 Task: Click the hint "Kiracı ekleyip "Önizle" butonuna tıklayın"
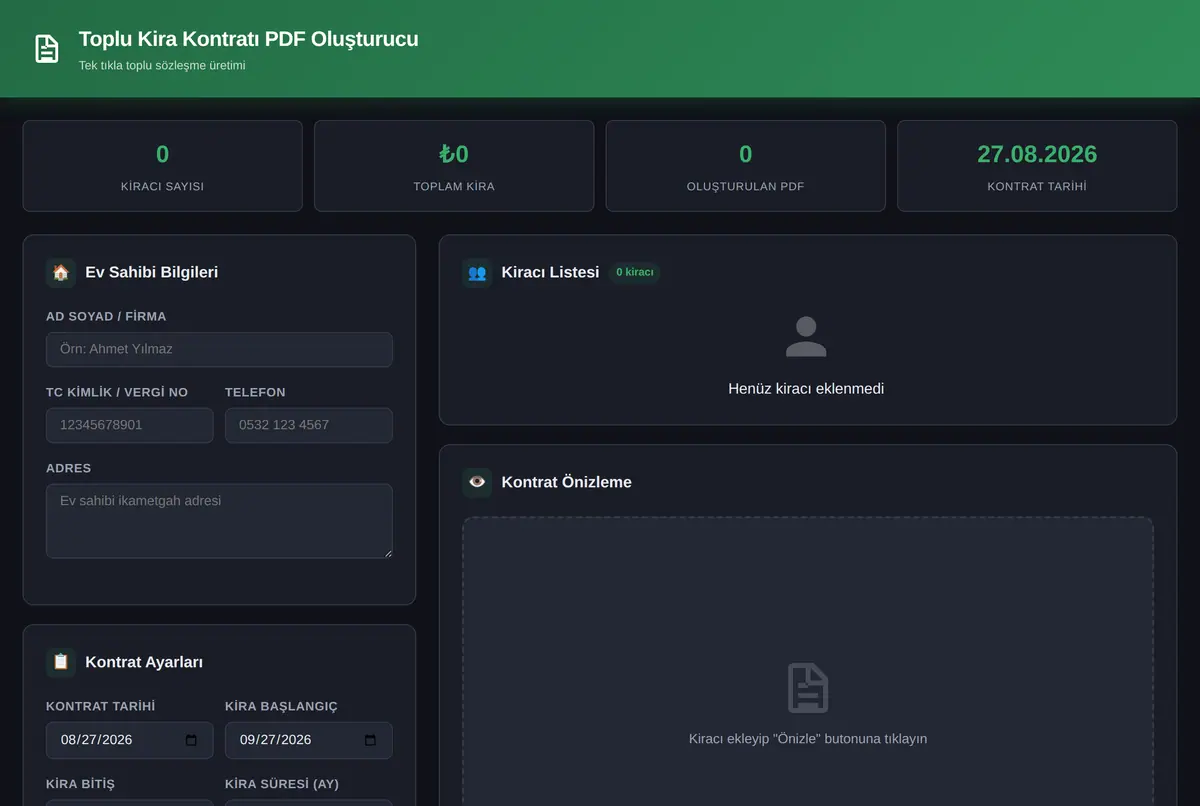[x=808, y=739]
